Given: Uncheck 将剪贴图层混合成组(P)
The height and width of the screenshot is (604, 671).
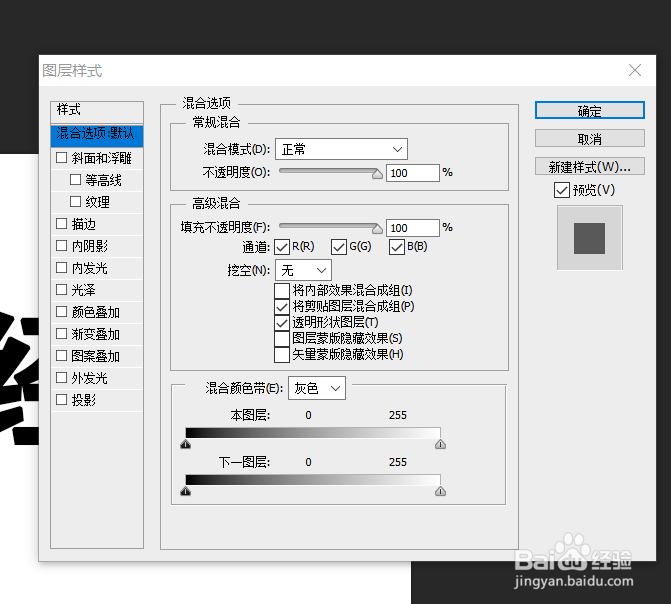Looking at the screenshot, I should (x=282, y=306).
